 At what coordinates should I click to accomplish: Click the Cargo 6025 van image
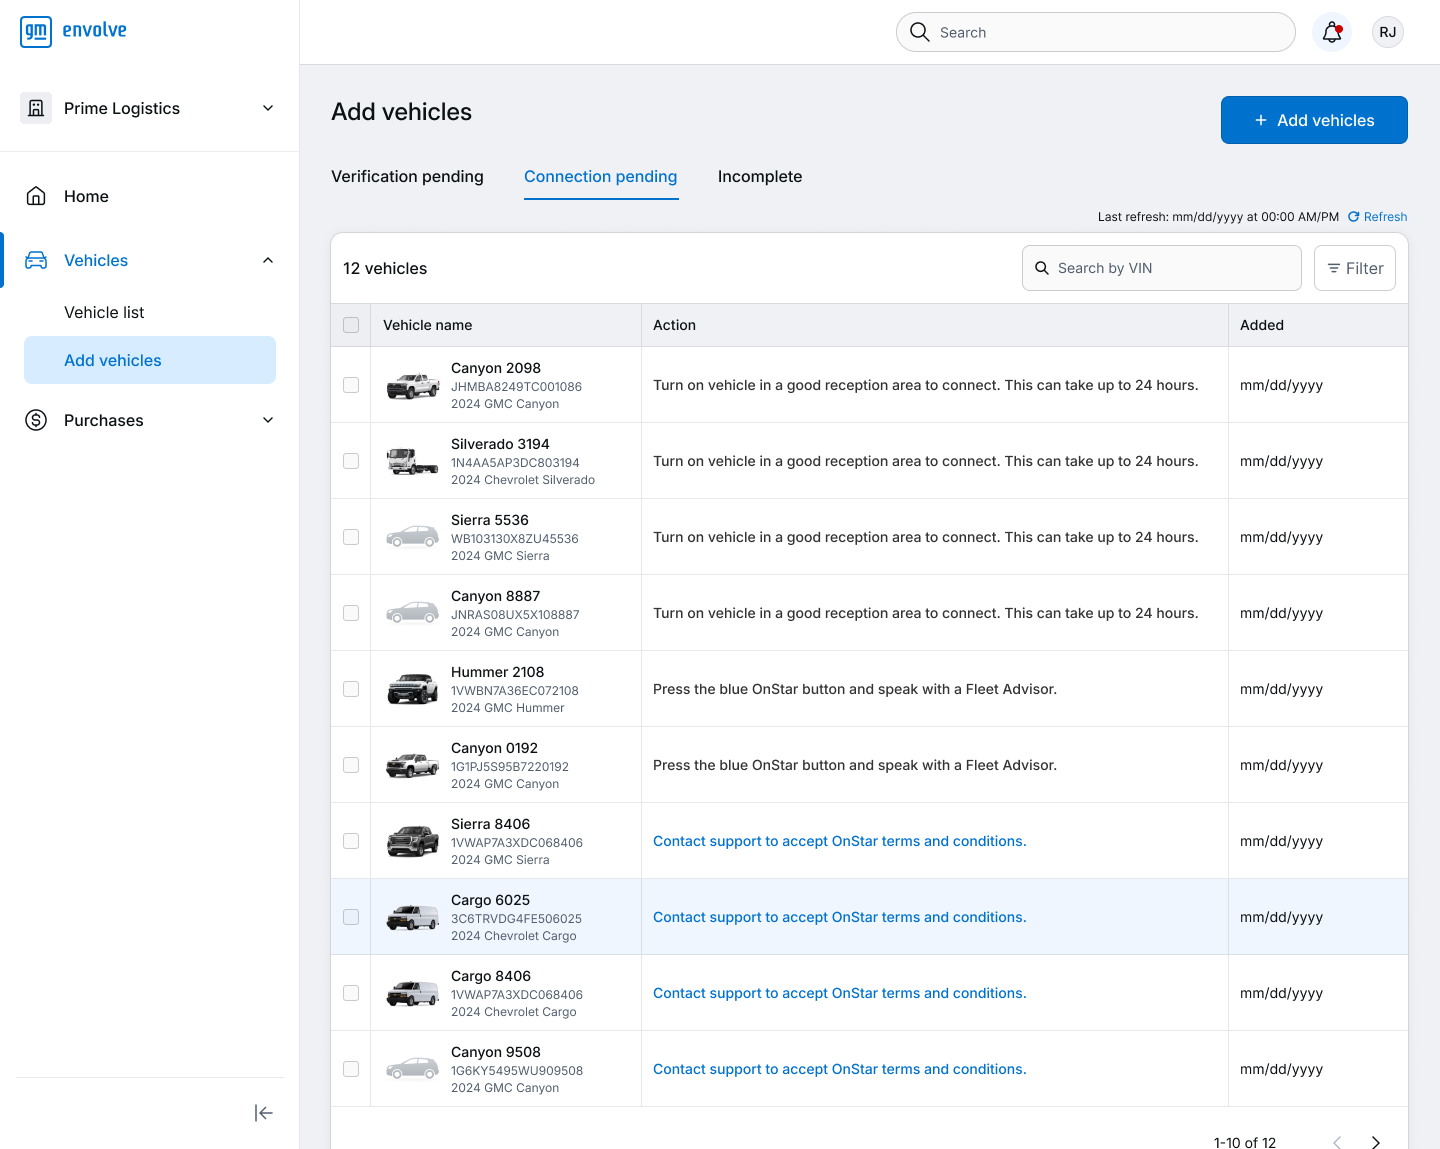tap(413, 917)
